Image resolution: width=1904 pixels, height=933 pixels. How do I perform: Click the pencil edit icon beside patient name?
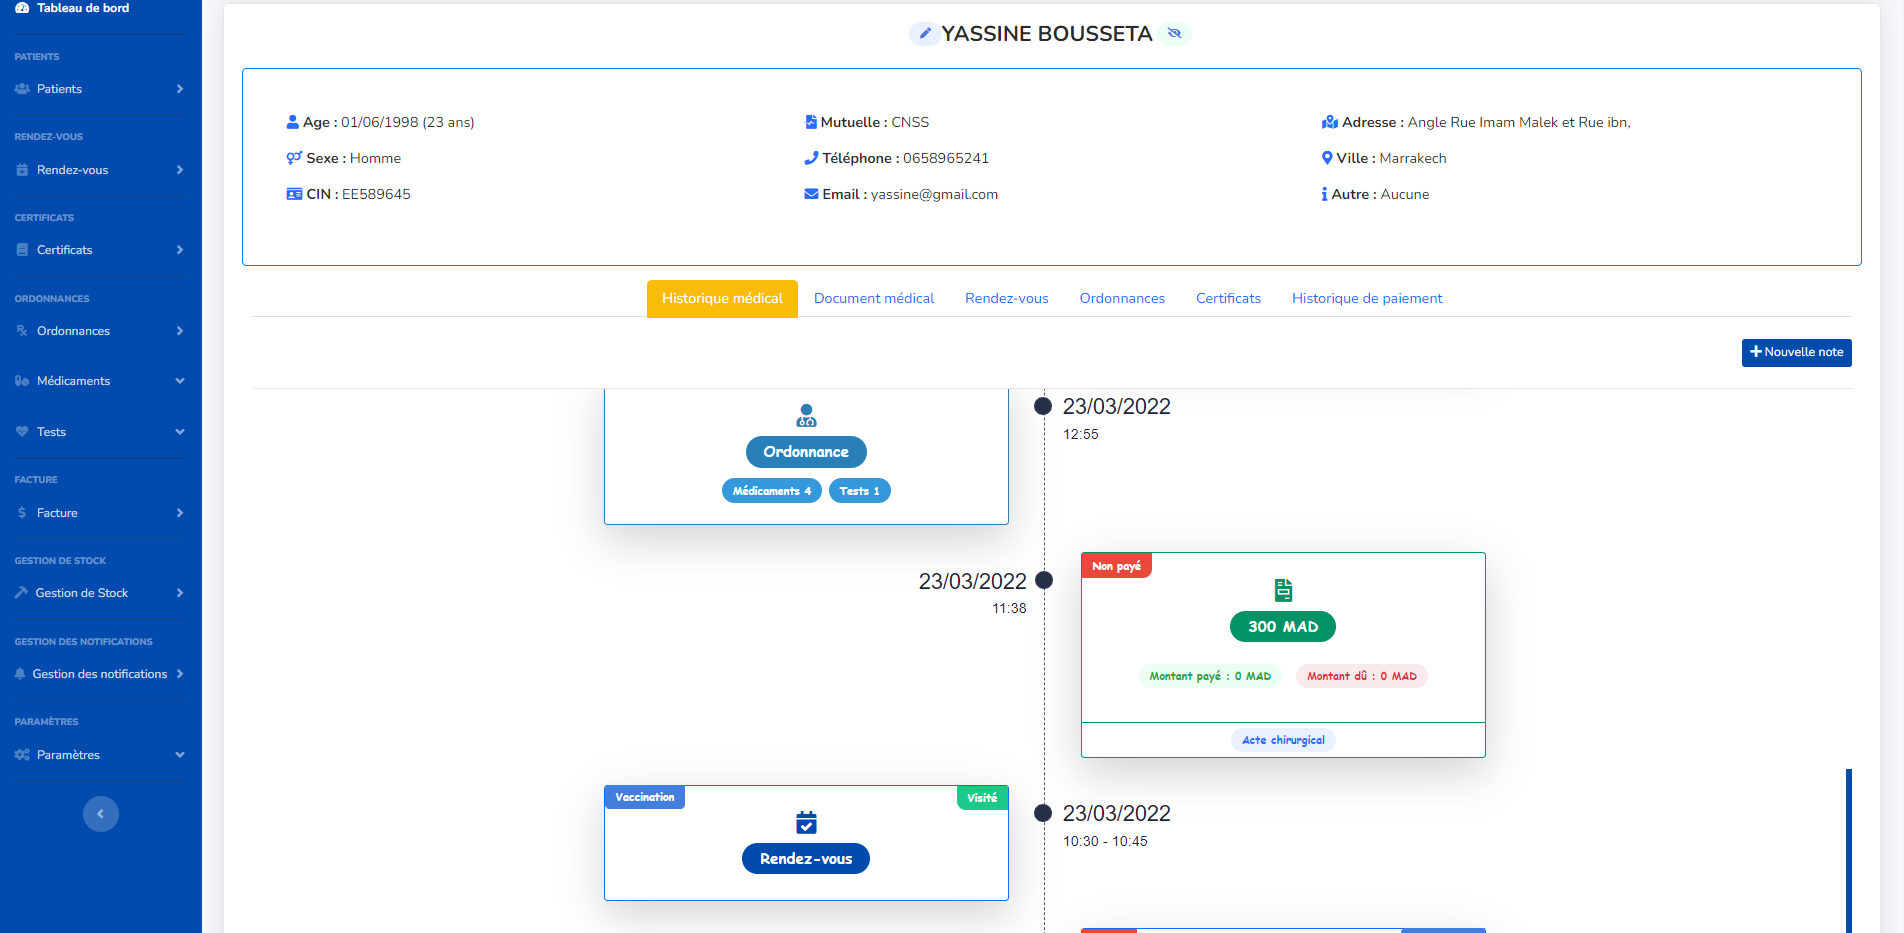(x=925, y=34)
